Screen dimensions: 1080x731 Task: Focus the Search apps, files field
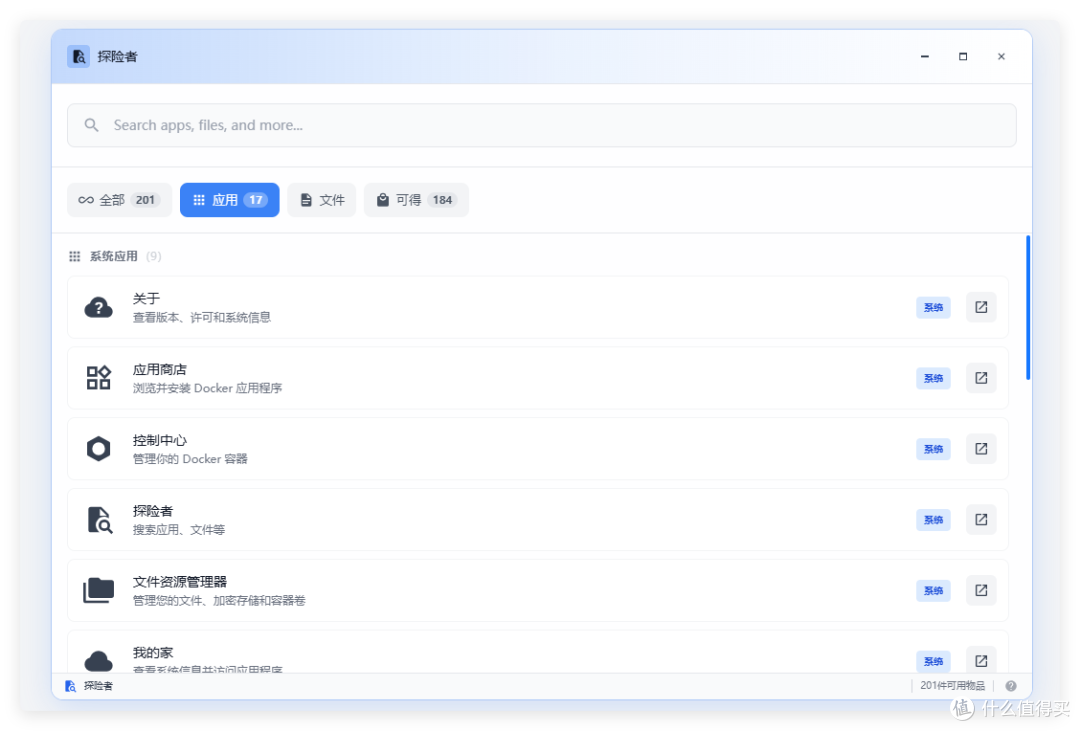pos(541,125)
